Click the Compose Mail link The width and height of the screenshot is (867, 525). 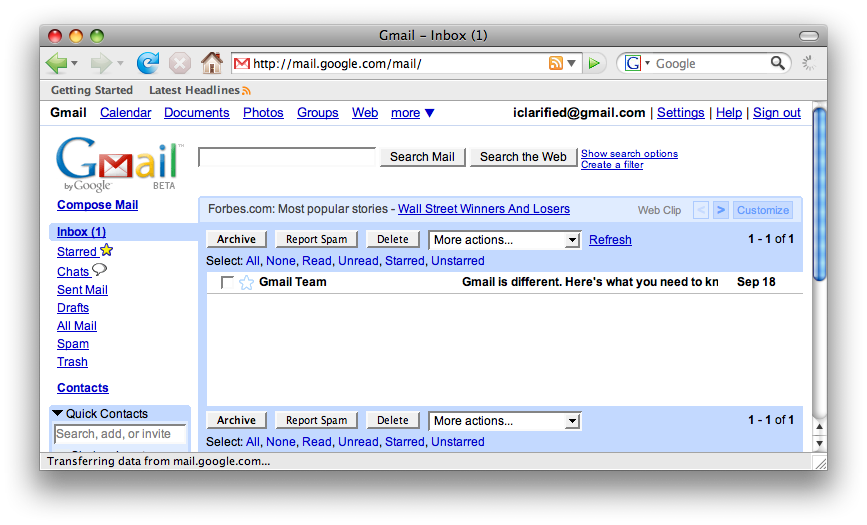(x=97, y=205)
